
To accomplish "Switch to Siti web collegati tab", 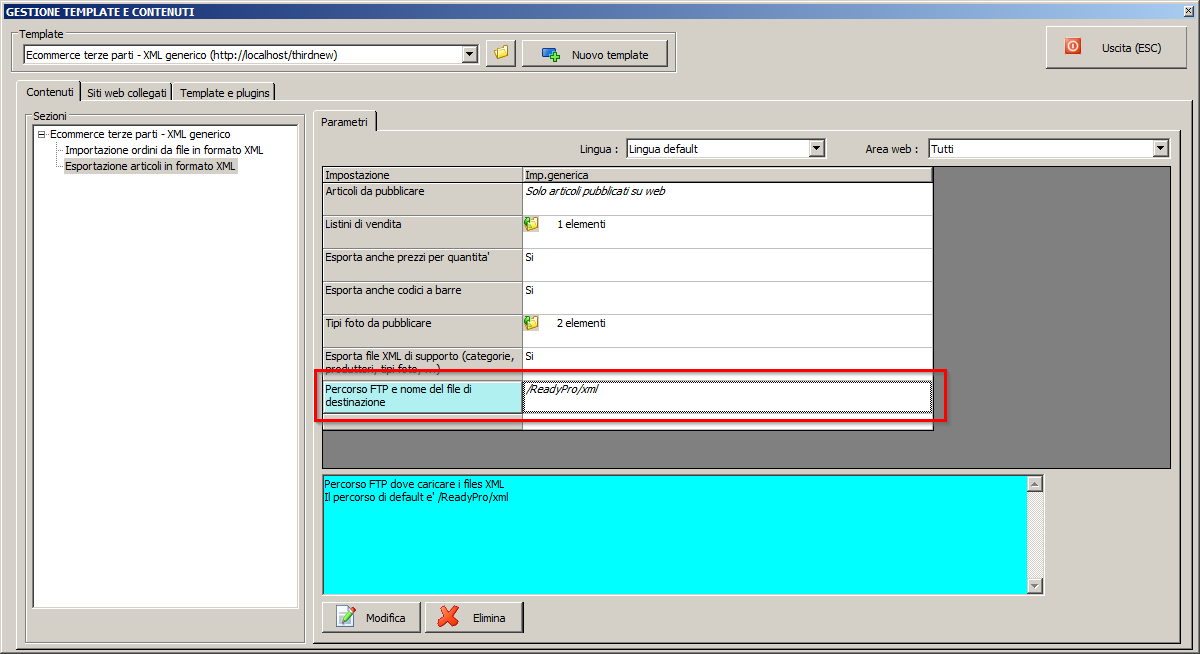I will 127,92.
